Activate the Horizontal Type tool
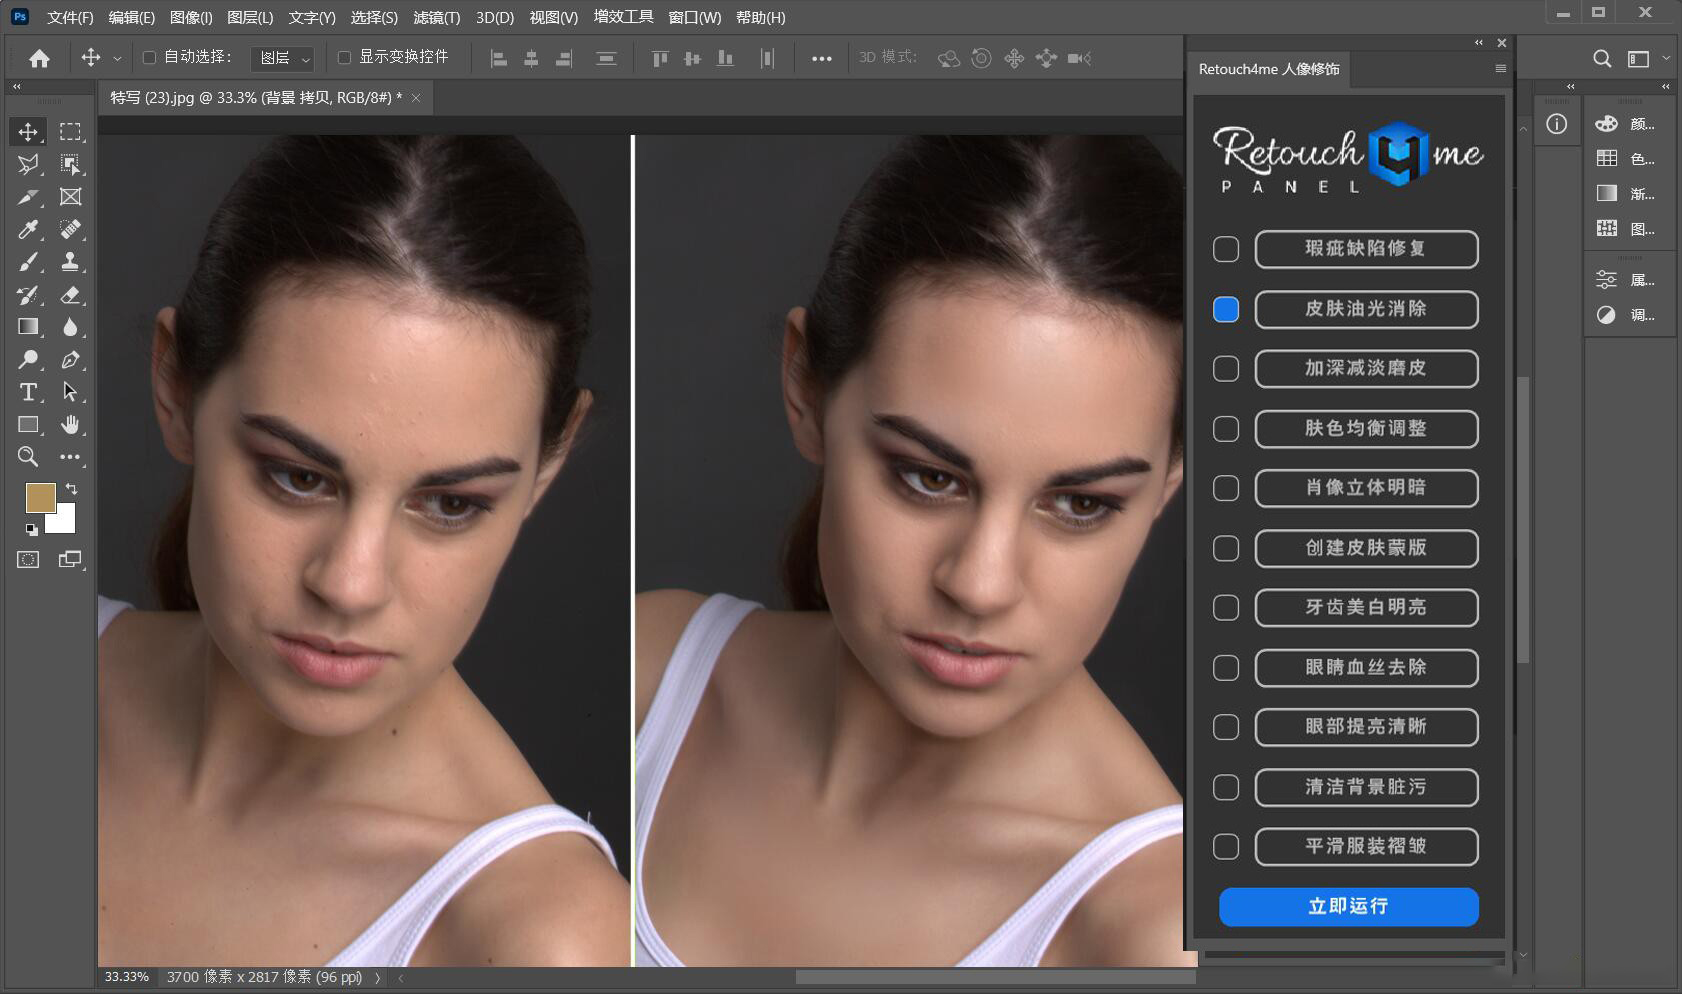 point(28,392)
